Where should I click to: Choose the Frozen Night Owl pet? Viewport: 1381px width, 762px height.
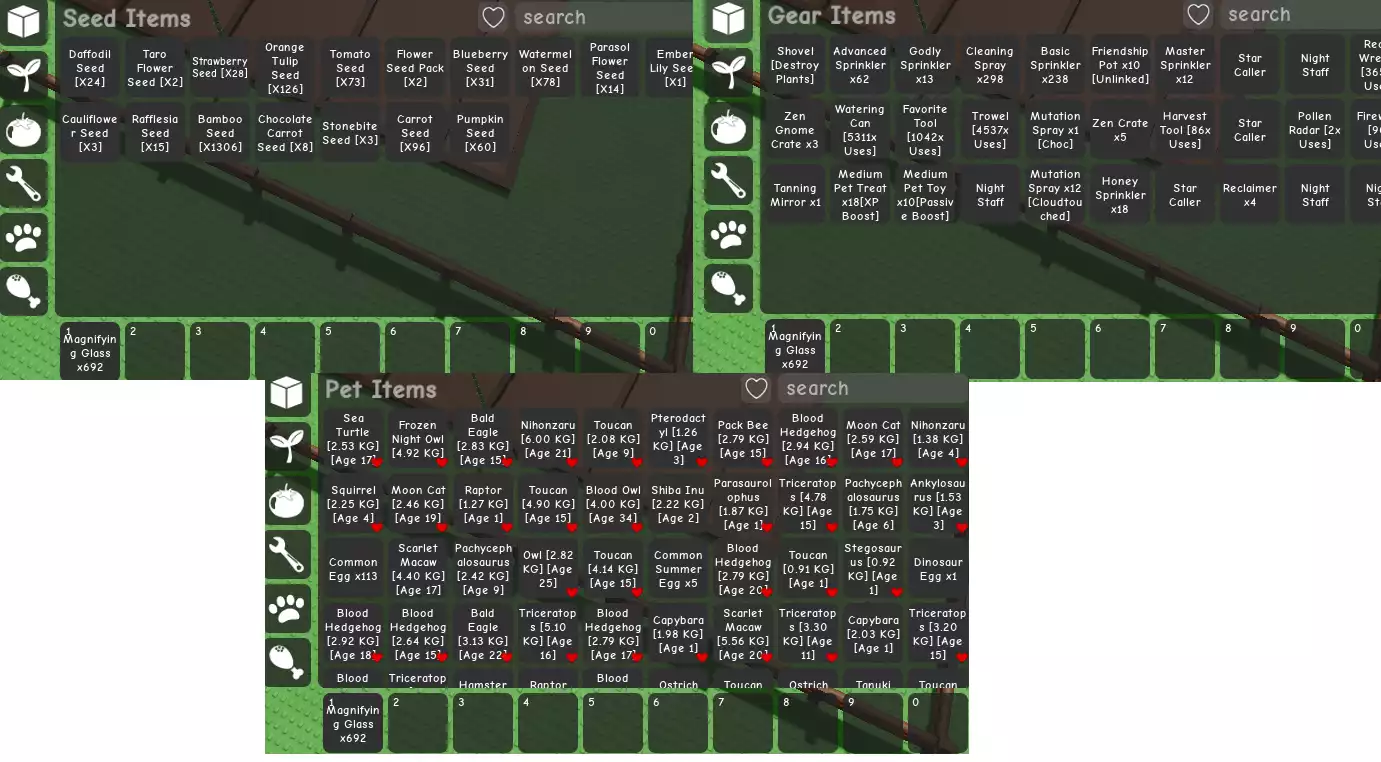tap(418, 439)
